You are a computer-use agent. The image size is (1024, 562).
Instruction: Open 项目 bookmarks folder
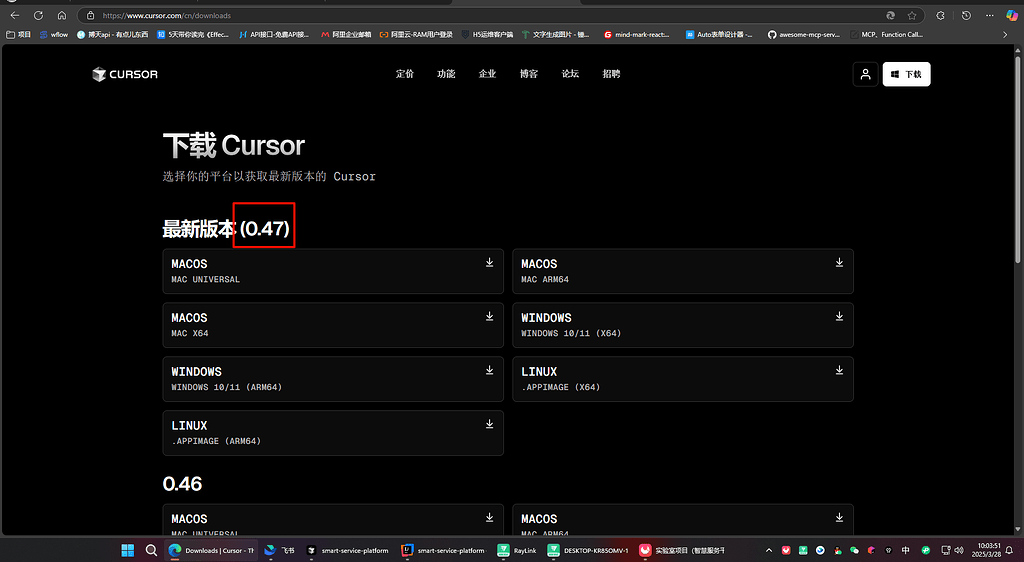pos(19,35)
